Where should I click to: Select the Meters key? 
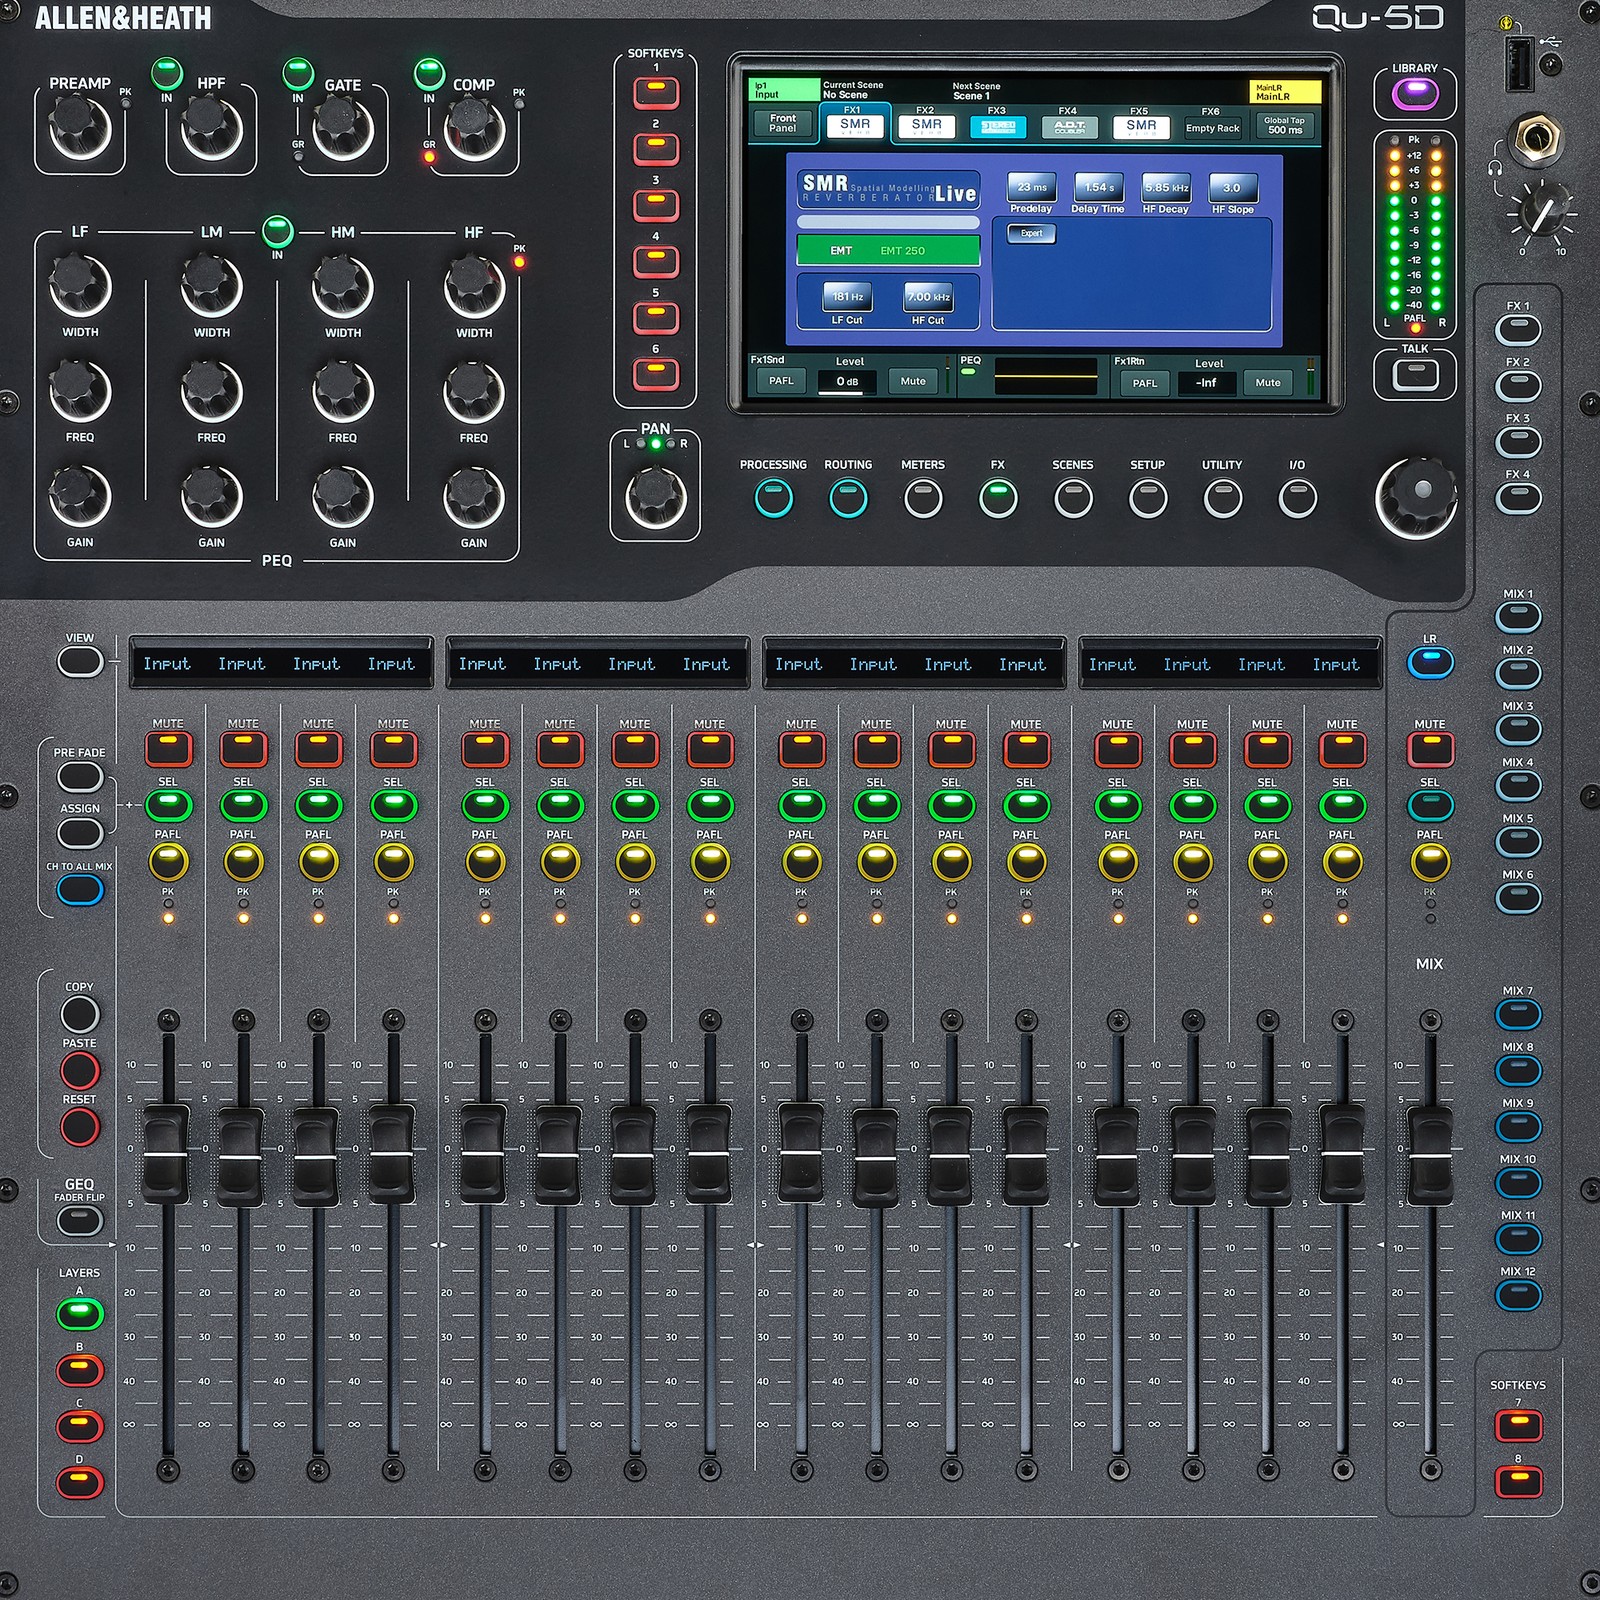tap(923, 498)
